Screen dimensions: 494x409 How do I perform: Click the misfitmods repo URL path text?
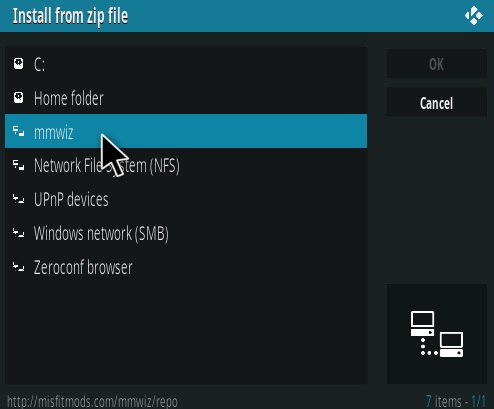point(92,402)
